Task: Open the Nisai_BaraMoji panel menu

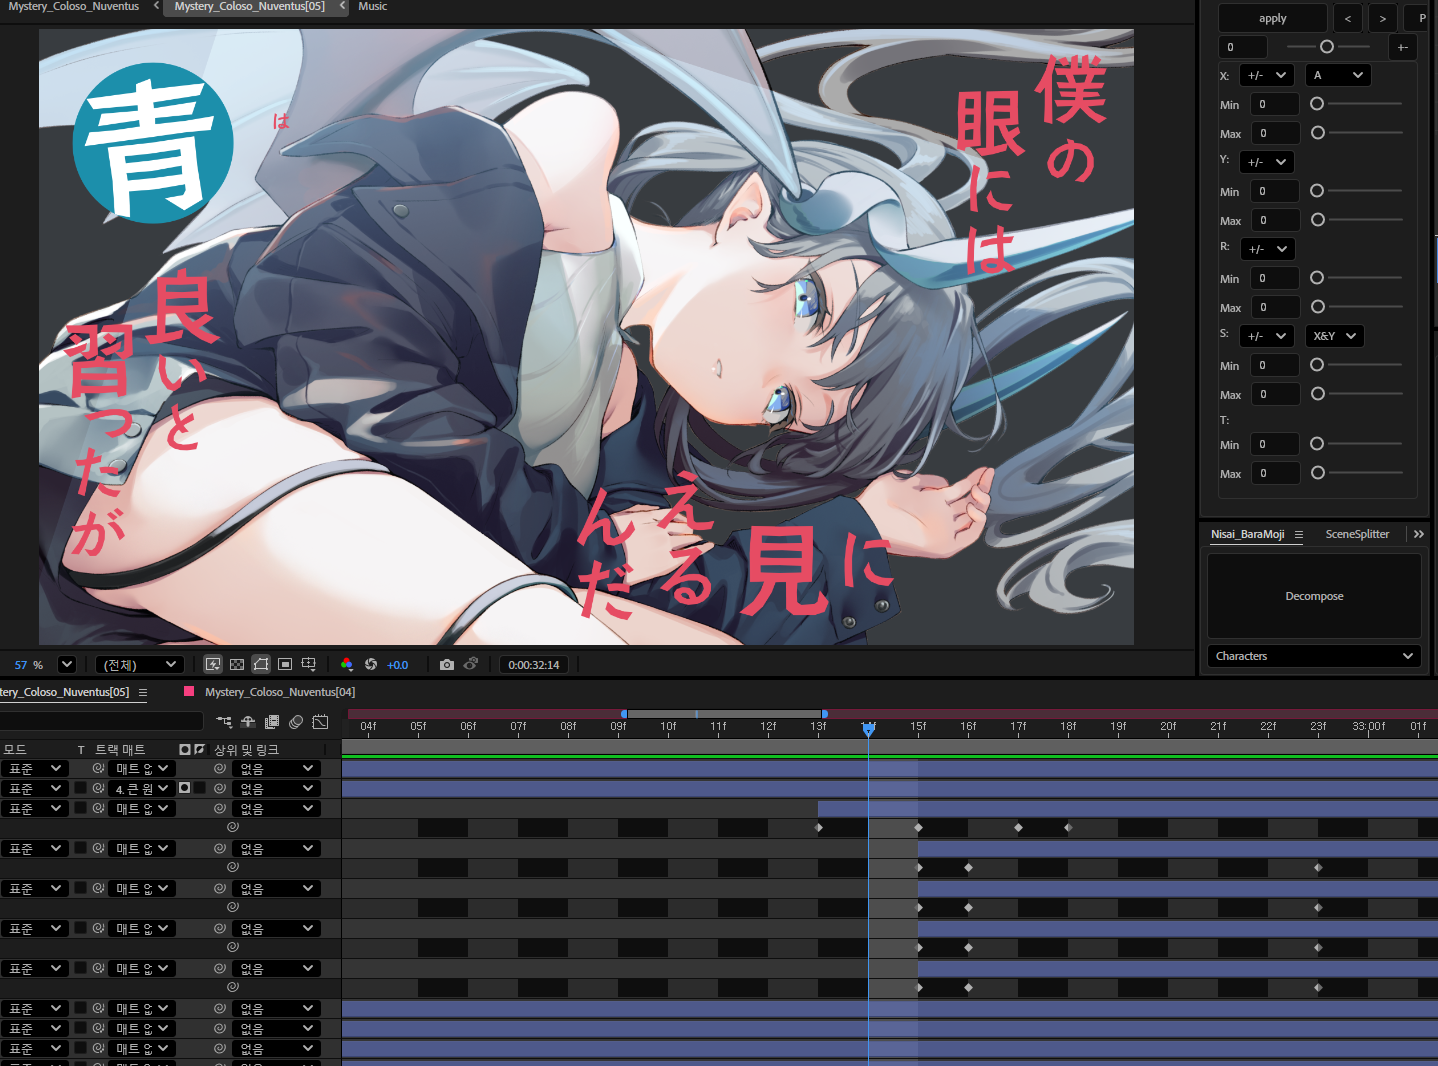Action: (x=1299, y=535)
